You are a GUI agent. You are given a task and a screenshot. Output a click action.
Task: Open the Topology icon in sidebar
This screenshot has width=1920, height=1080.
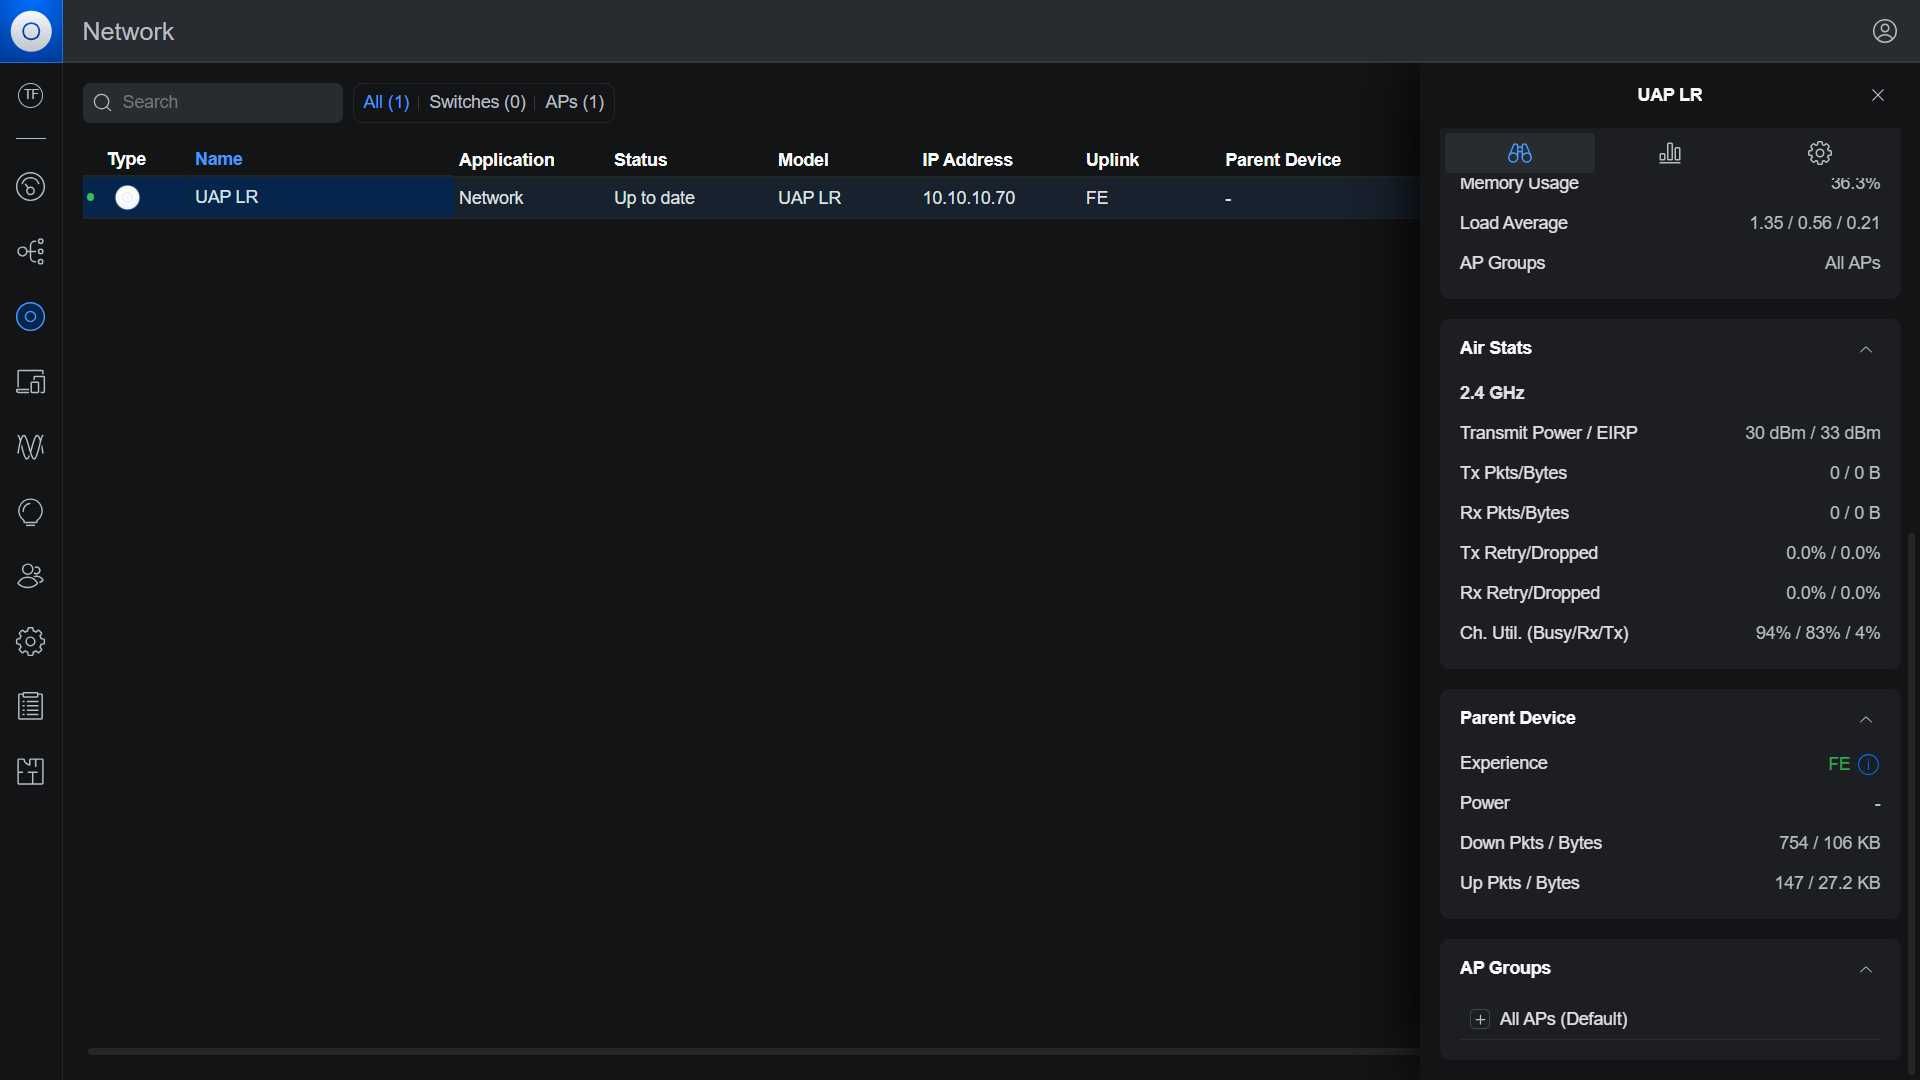(x=31, y=252)
